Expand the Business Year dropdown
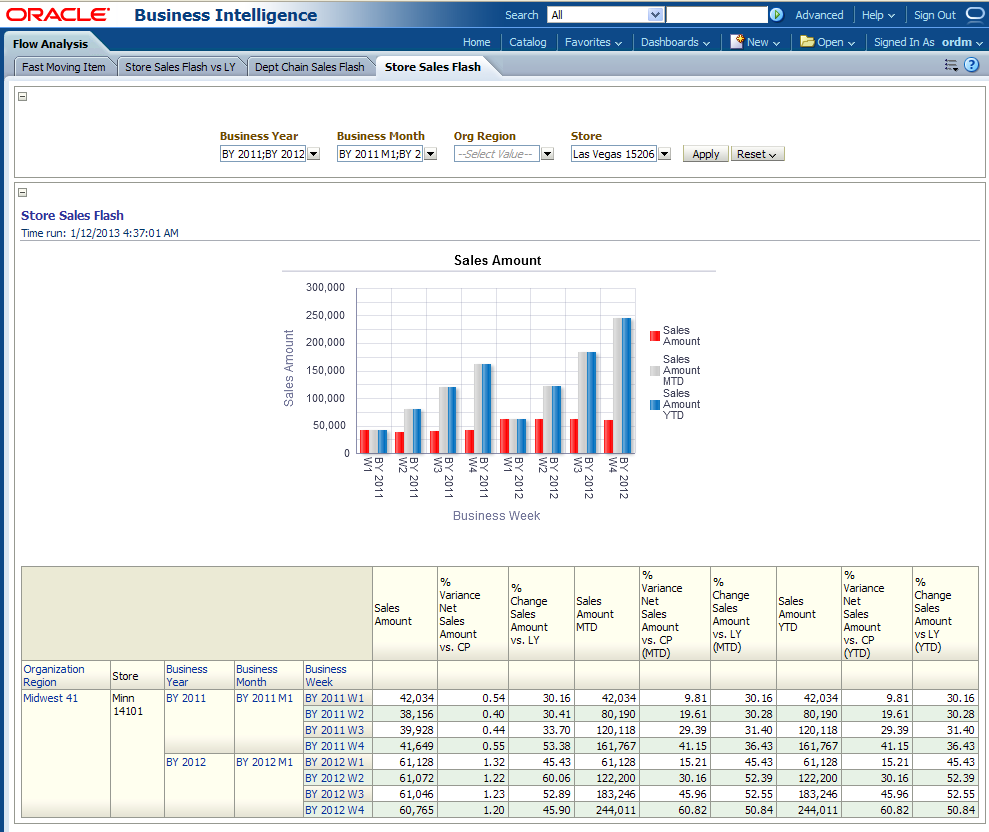The height and width of the screenshot is (832, 989). click(x=313, y=154)
